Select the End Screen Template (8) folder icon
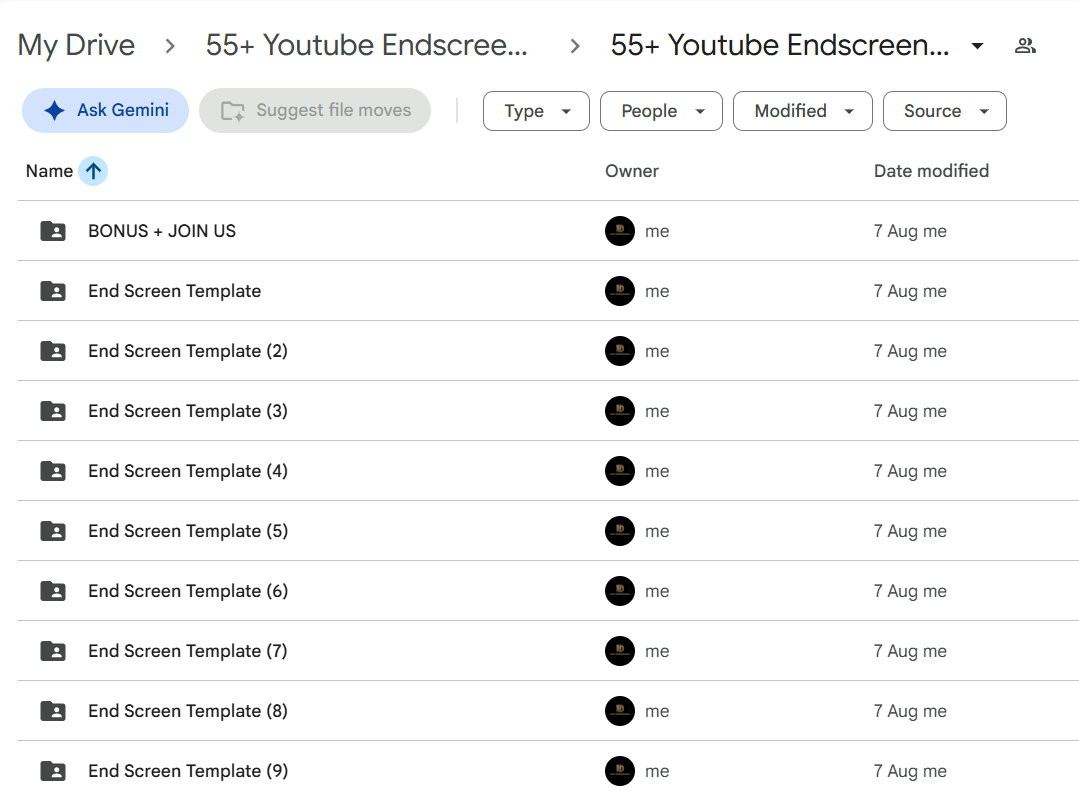This screenshot has height=800, width=1079. click(53, 711)
